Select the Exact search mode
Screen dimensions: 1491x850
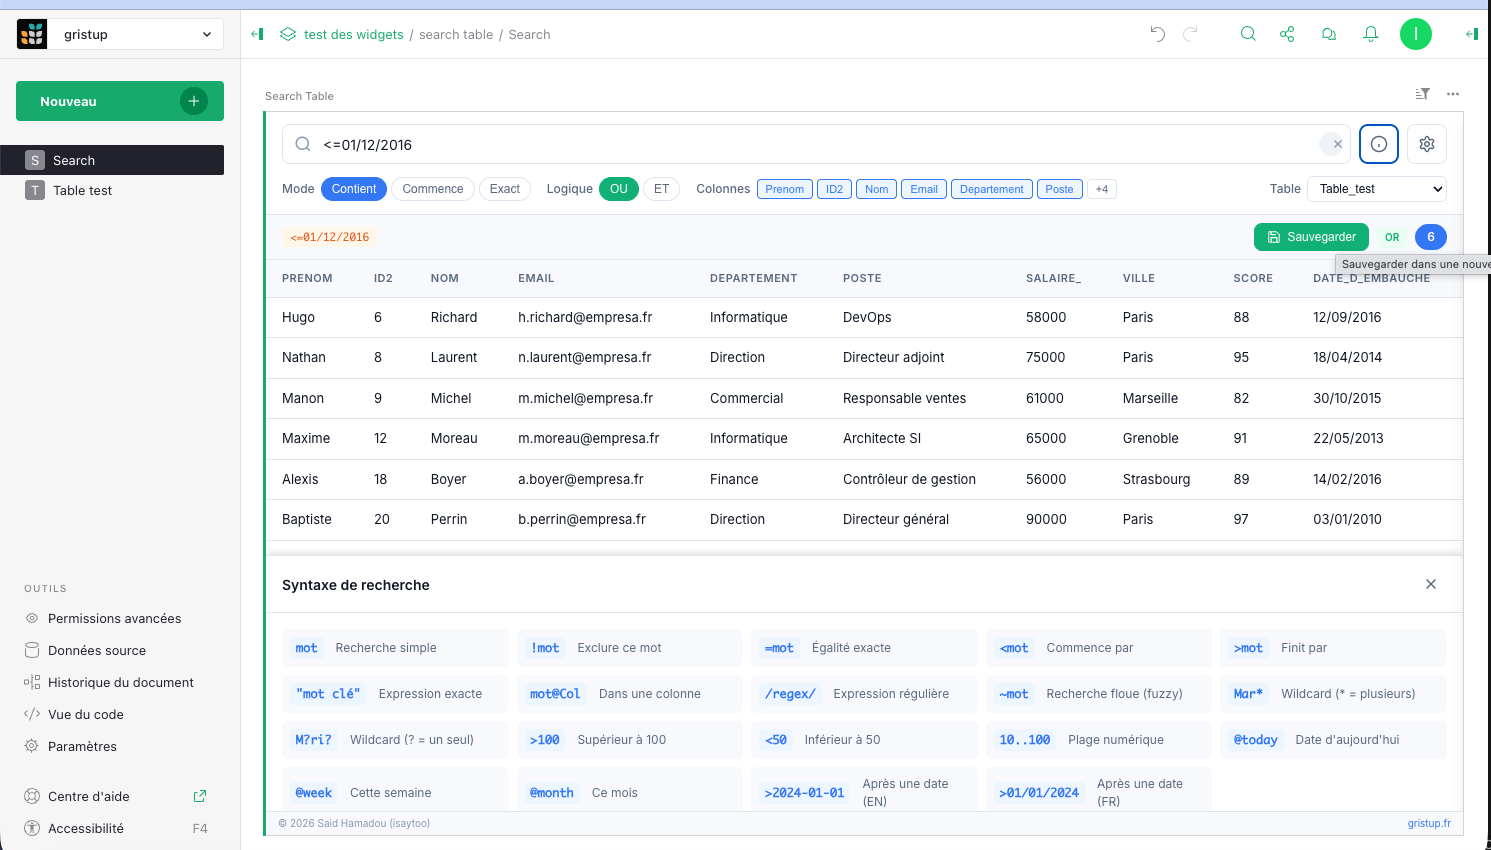(x=505, y=189)
